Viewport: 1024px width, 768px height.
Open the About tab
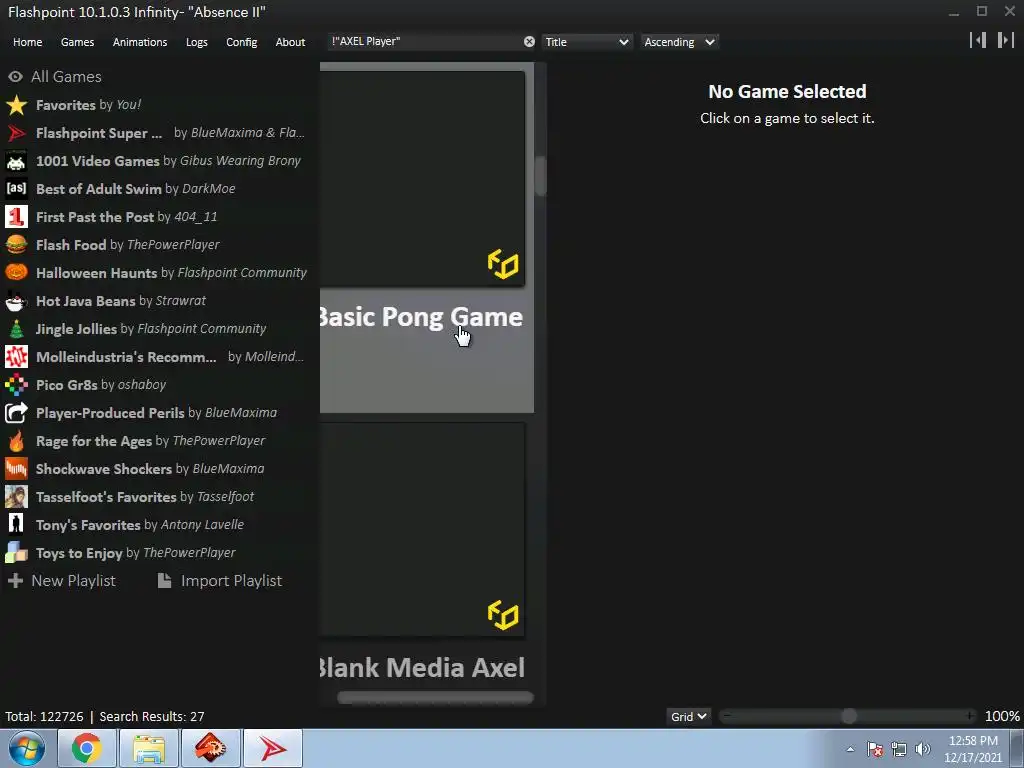tap(290, 42)
